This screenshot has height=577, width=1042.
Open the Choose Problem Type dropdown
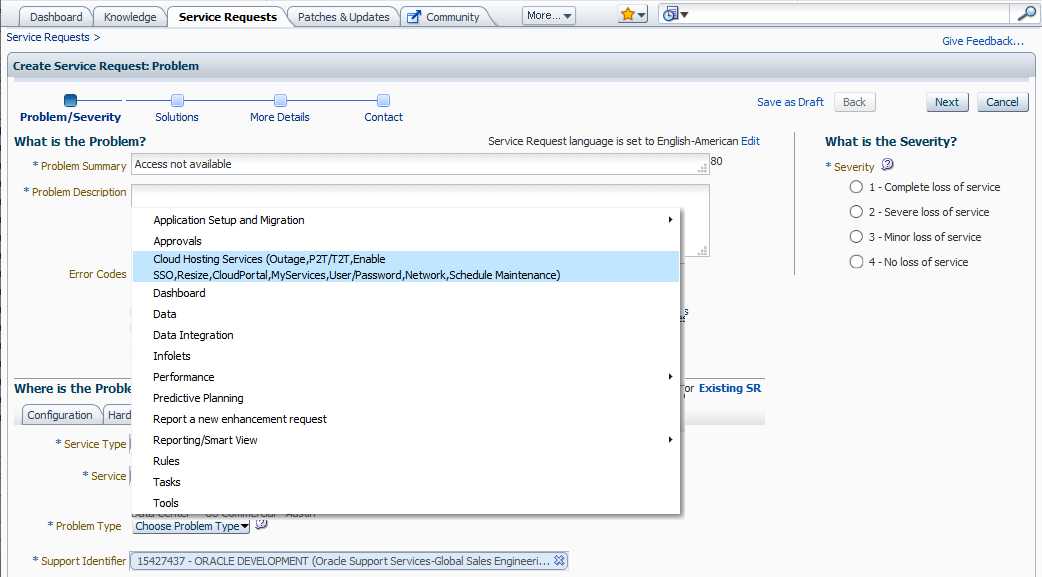click(191, 526)
